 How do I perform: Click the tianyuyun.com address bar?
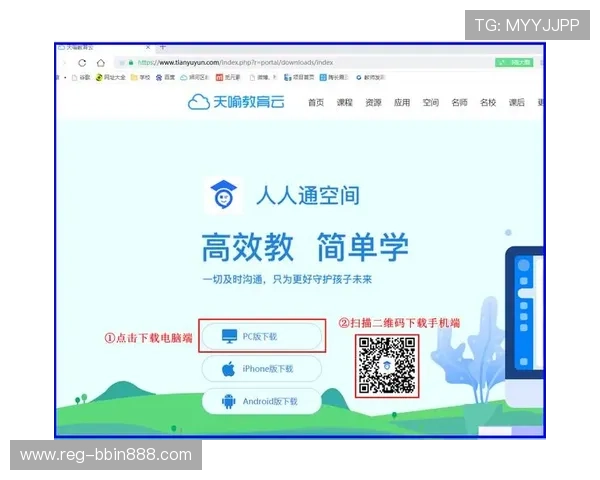click(x=302, y=62)
